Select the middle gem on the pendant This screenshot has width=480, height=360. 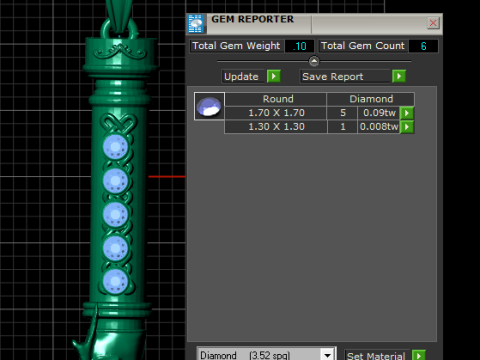pos(115,214)
